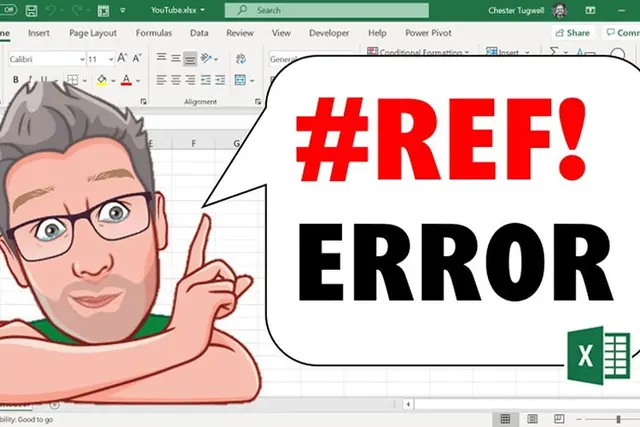Viewport: 640px width, 427px height.
Task: Click the Chester Tugwell account name
Action: [x=516, y=11]
